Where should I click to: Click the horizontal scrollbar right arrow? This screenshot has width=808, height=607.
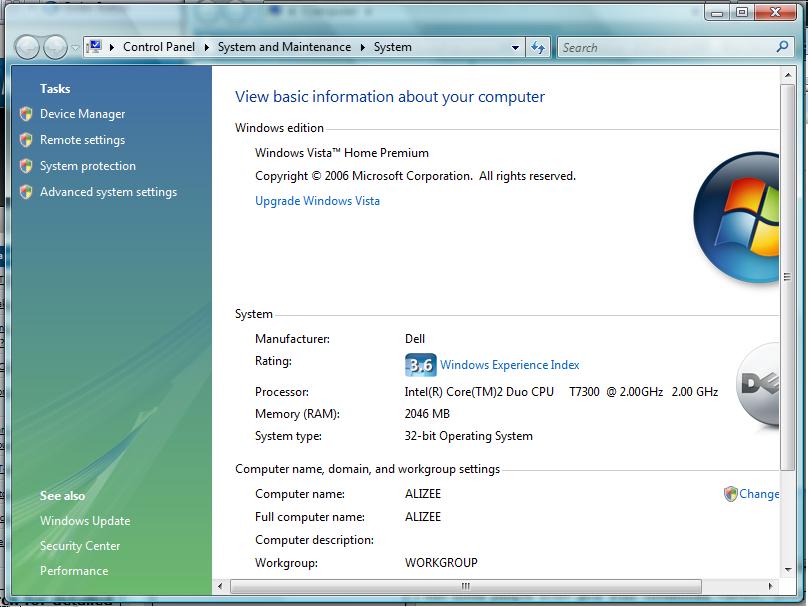tap(771, 586)
